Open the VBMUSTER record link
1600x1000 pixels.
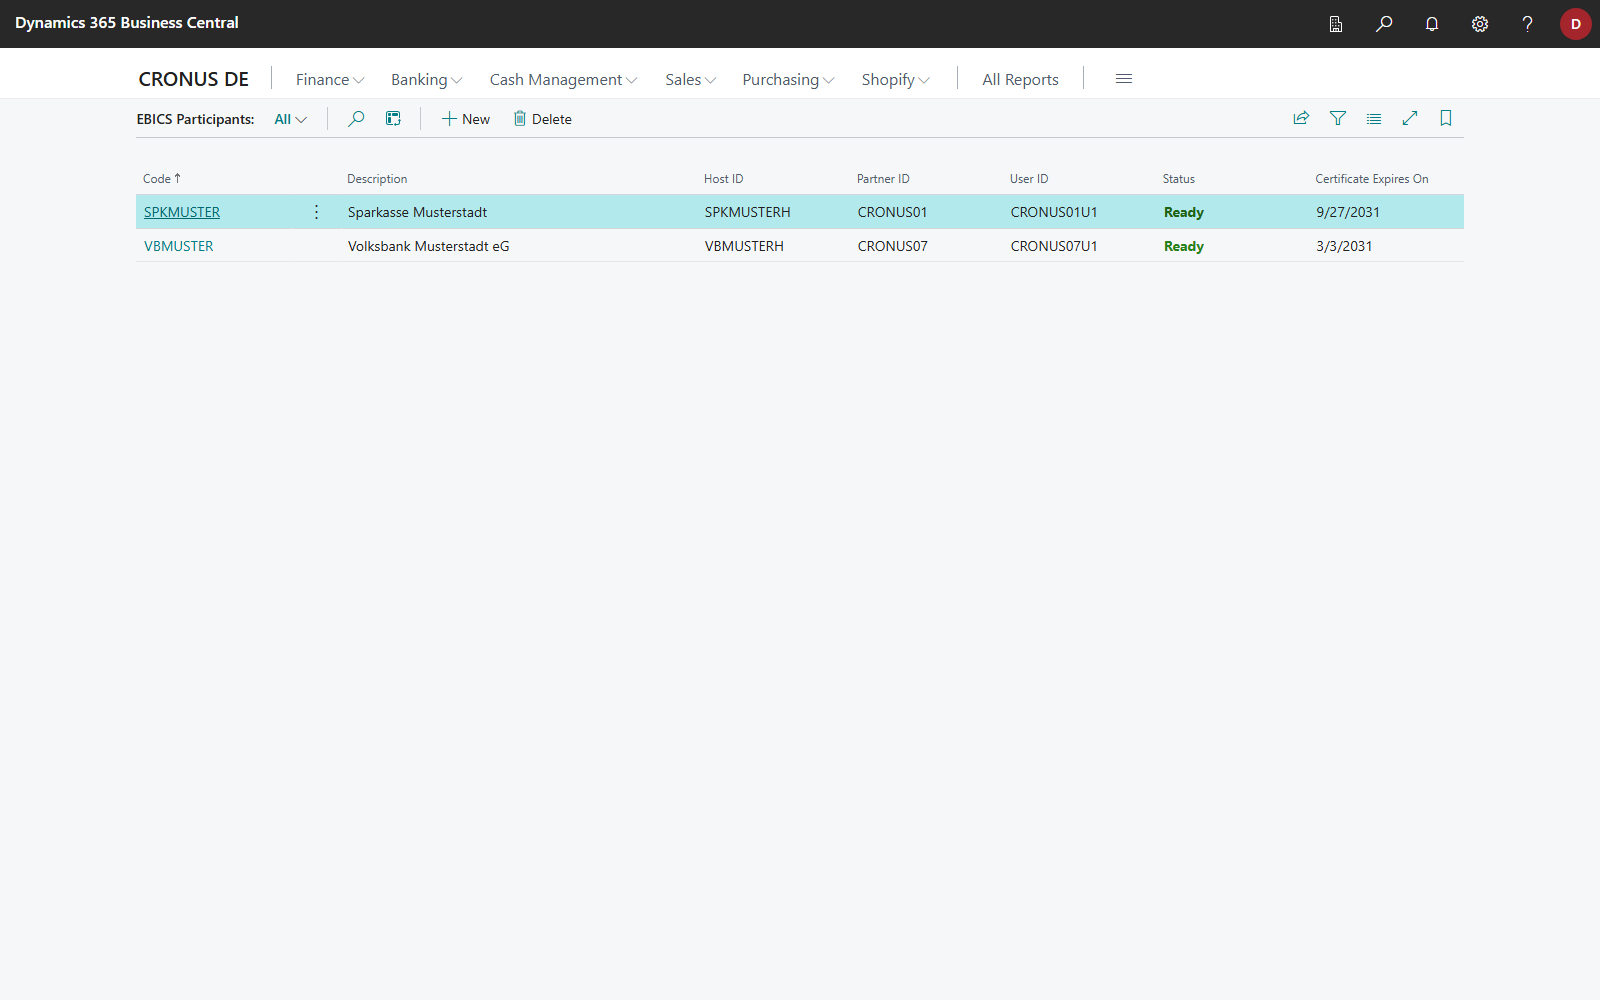coord(179,246)
